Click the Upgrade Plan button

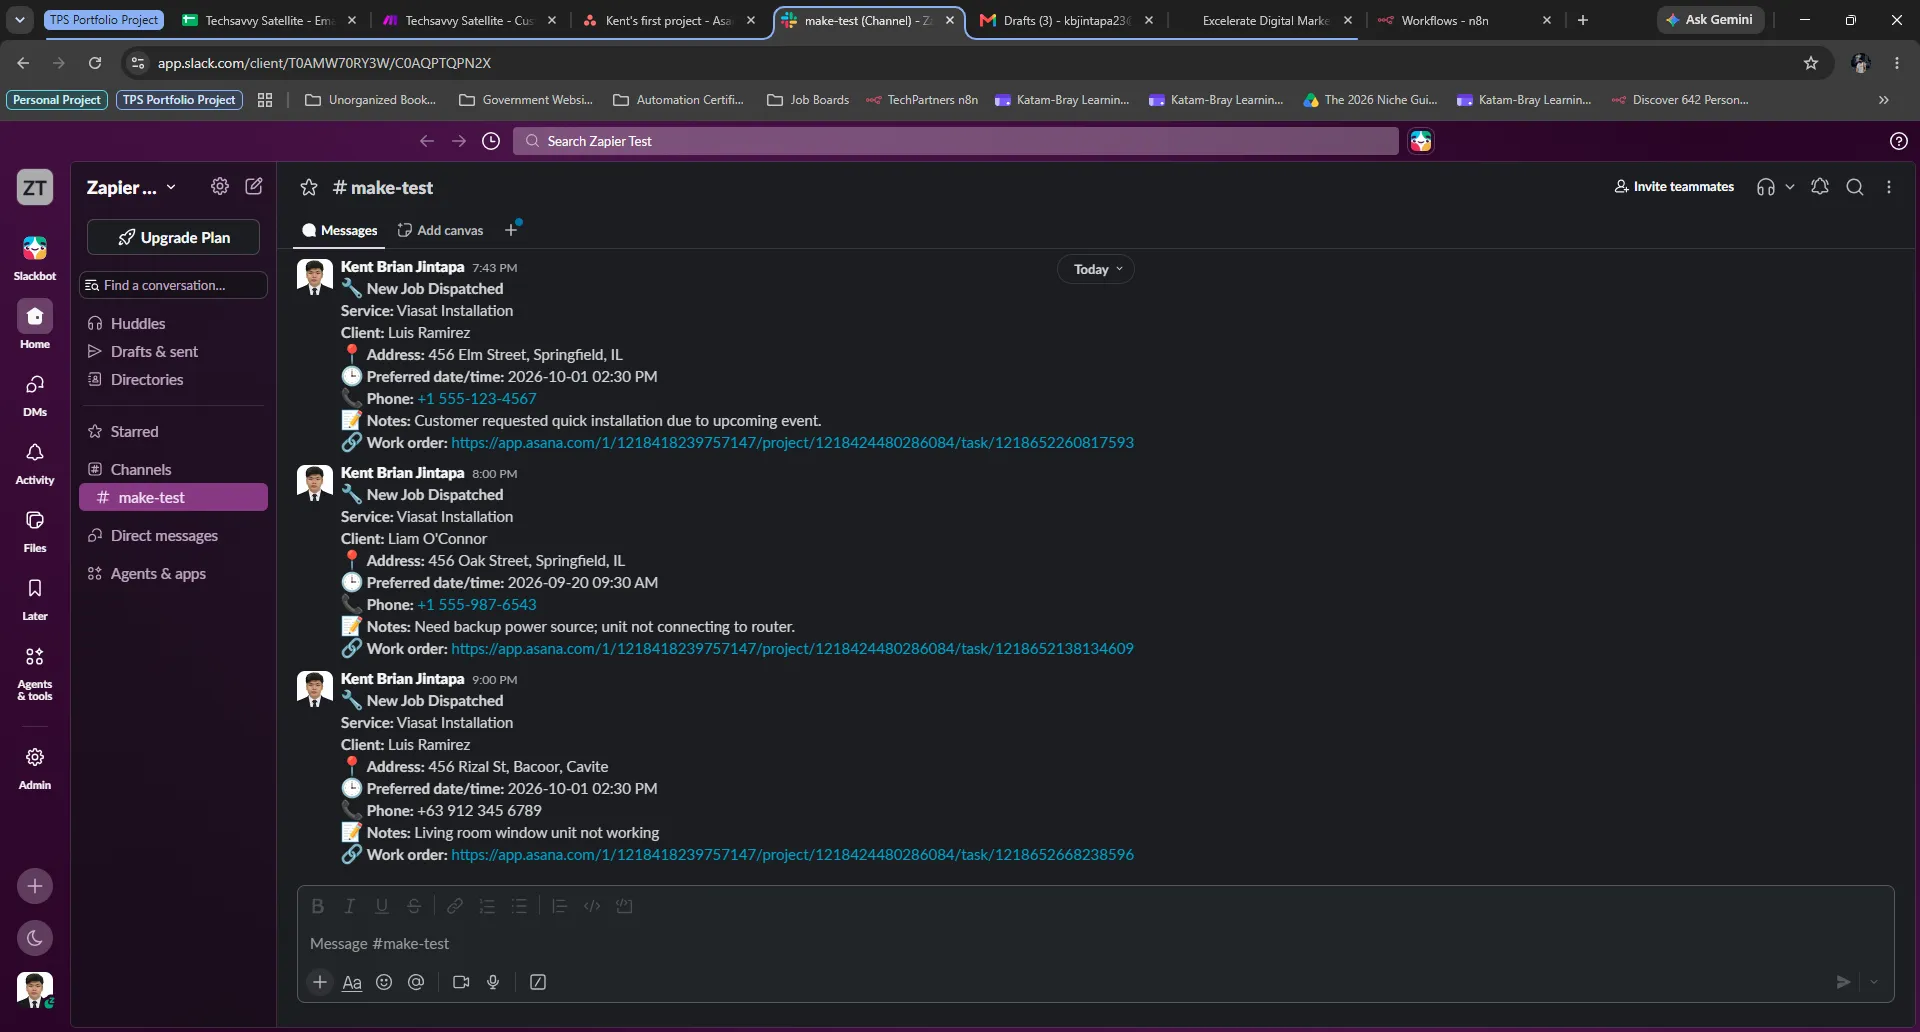(174, 237)
